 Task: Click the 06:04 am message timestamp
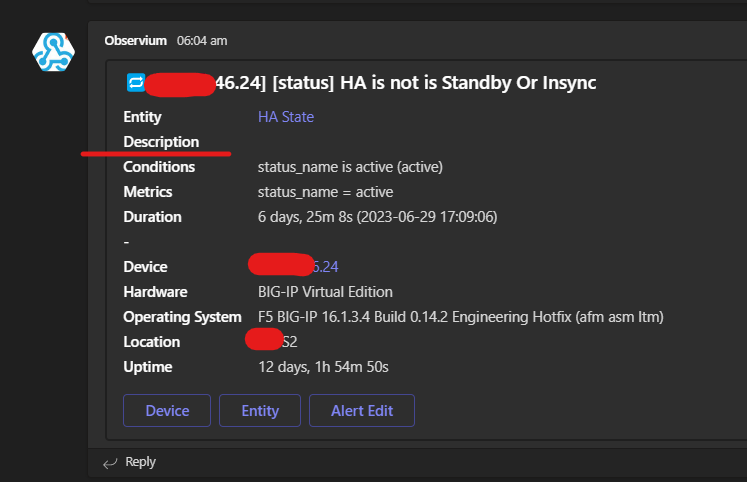(202, 41)
